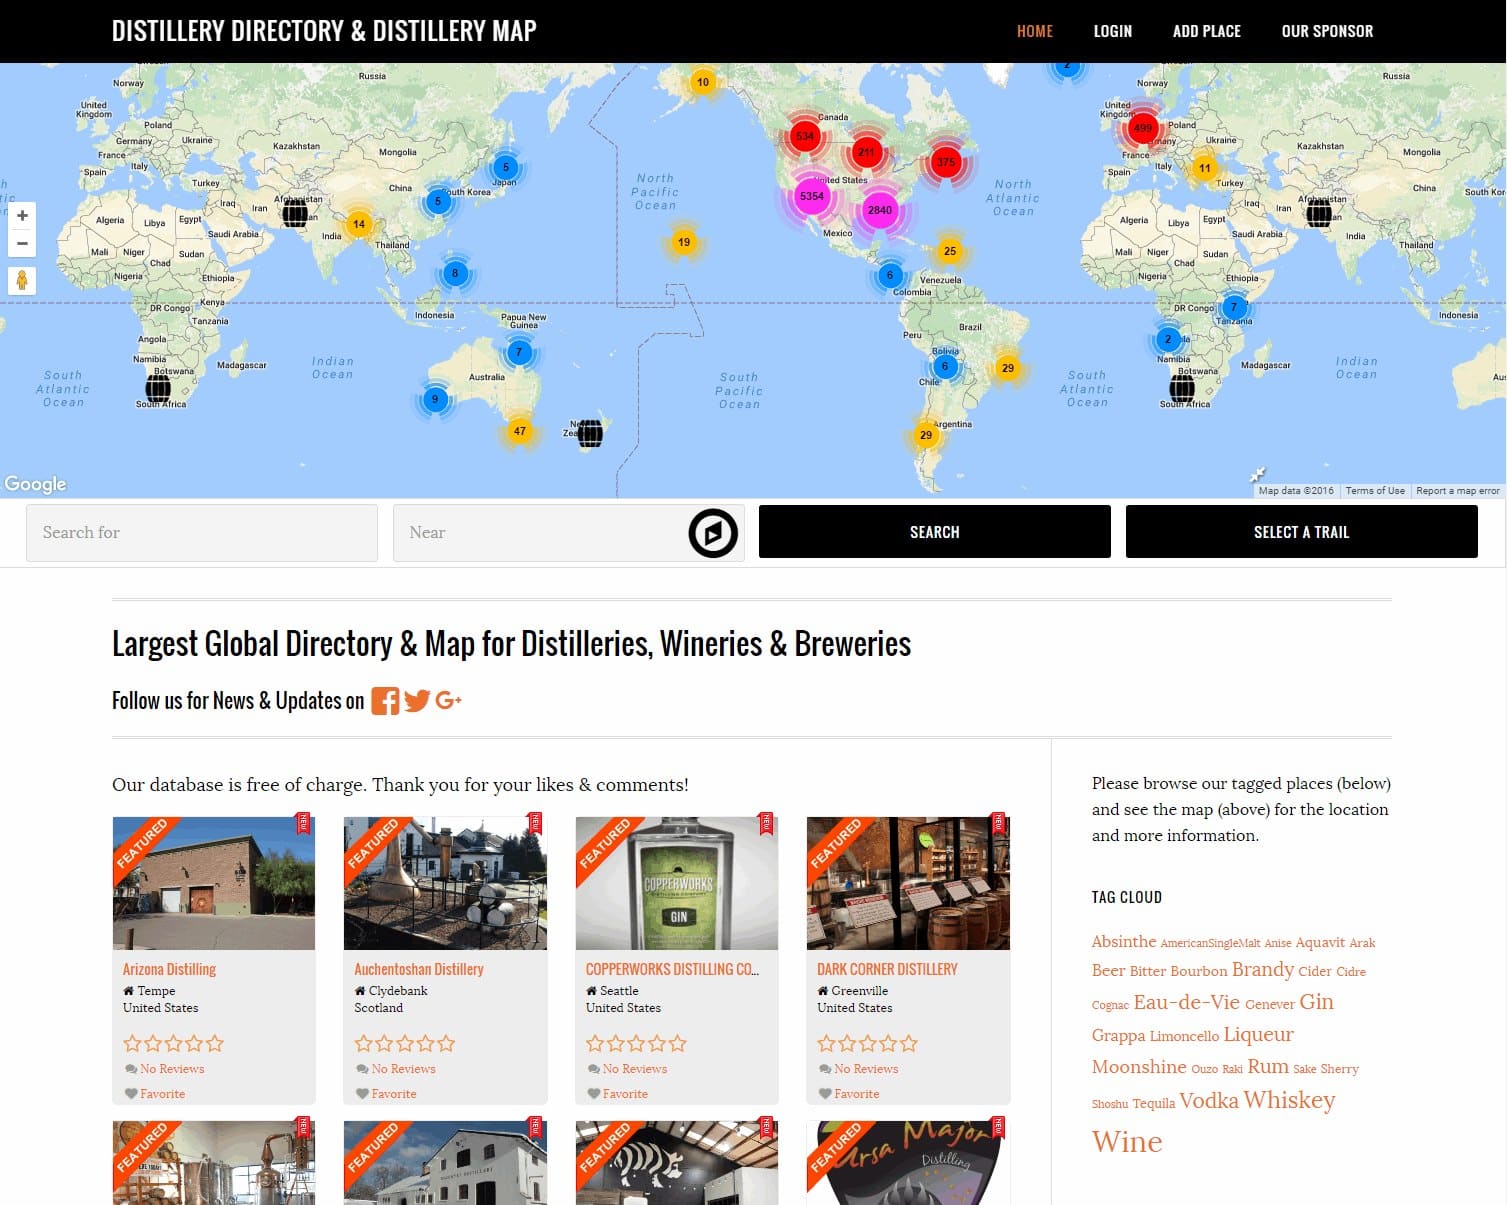Zoom in on the map
Image resolution: width=1507 pixels, height=1205 pixels.
click(21, 215)
